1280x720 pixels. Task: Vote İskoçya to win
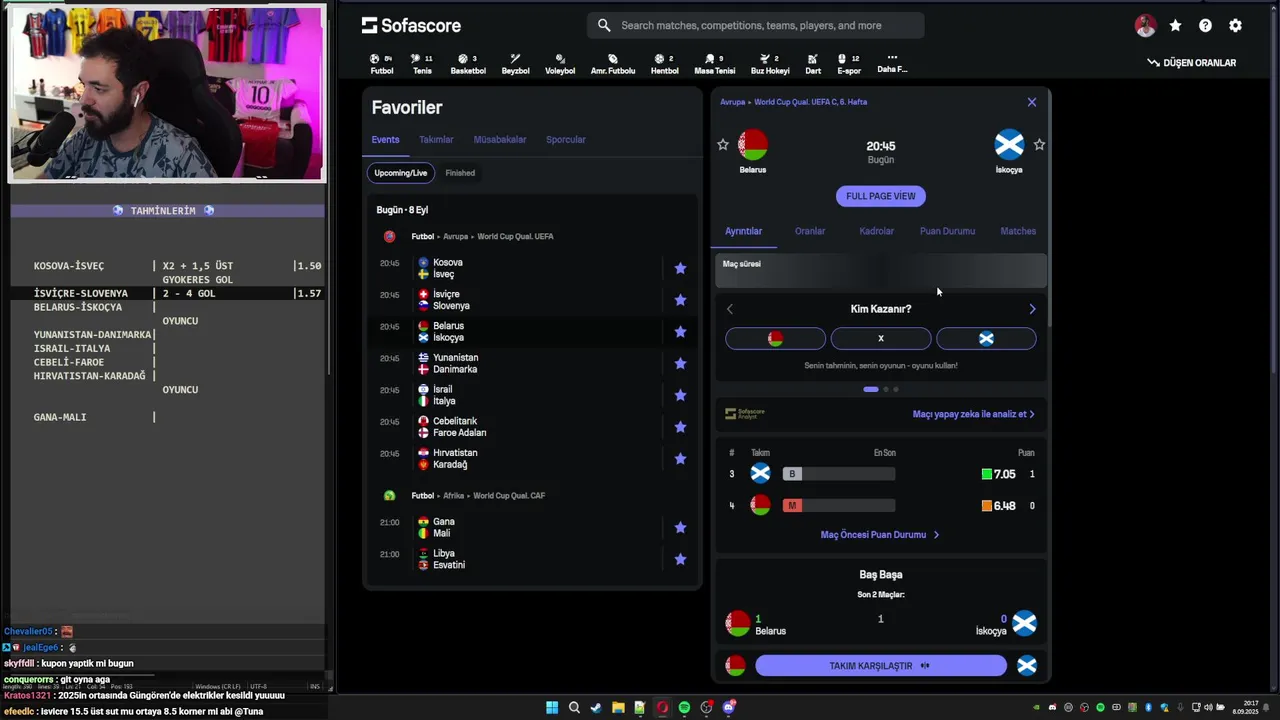986,339
